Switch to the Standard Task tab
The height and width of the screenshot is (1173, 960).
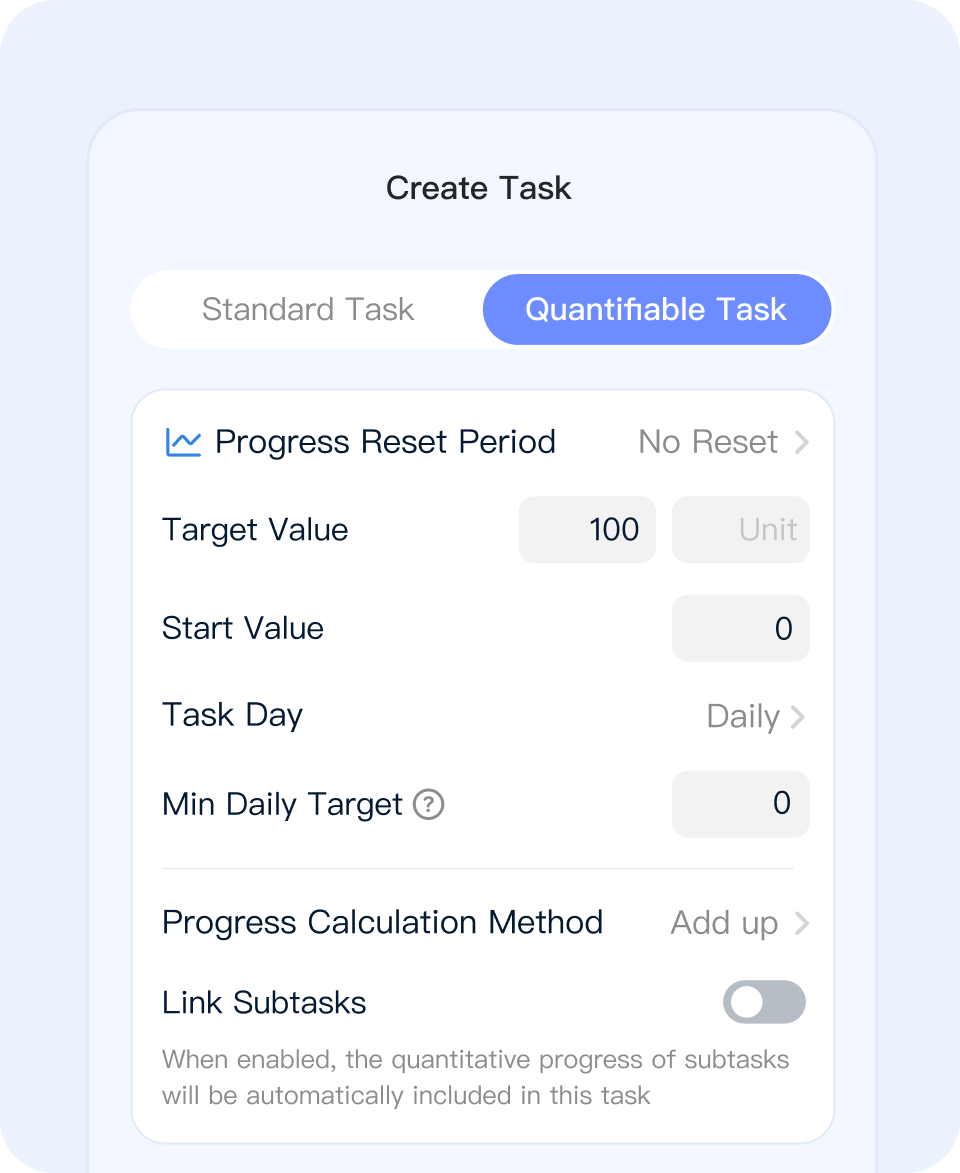pyautogui.click(x=308, y=310)
